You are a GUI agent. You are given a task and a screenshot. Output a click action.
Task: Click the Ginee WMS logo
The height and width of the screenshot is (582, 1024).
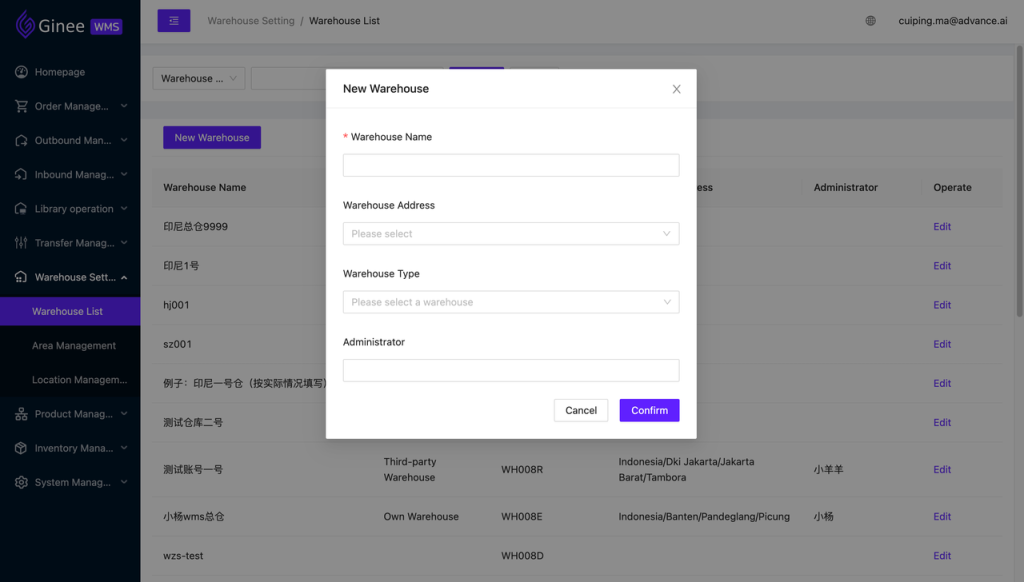[x=69, y=26]
